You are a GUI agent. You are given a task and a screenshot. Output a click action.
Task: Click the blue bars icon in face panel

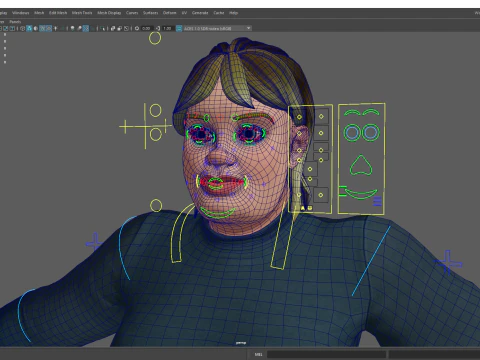377,201
